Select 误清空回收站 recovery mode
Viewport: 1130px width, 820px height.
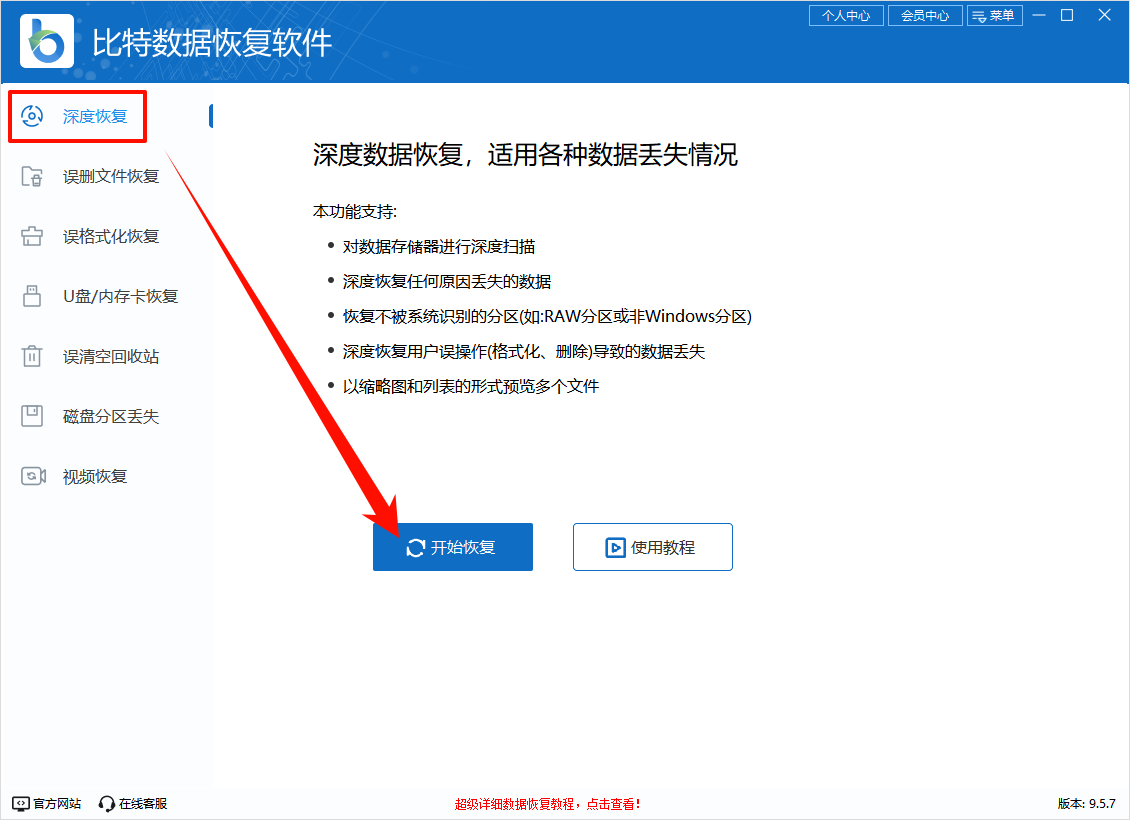pyautogui.click(x=111, y=357)
